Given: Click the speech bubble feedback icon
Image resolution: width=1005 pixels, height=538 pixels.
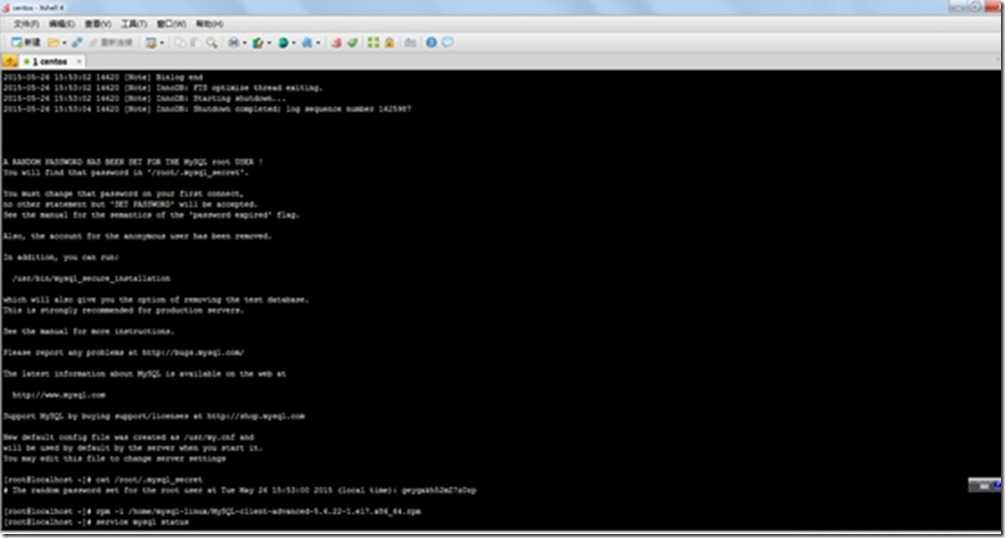Looking at the screenshot, I should point(447,42).
